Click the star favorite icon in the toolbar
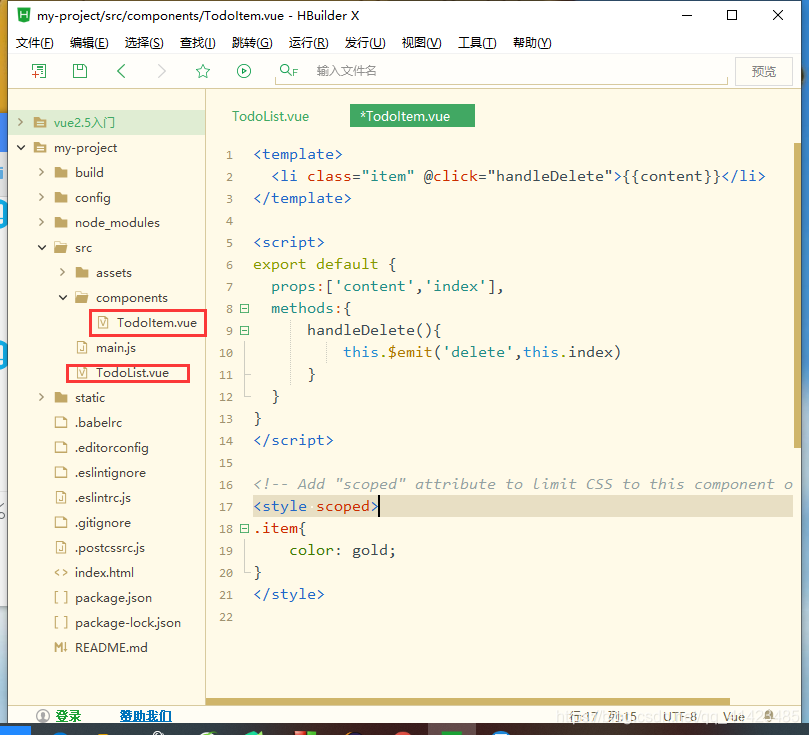Screen dimensions: 809x735 [x=202, y=71]
